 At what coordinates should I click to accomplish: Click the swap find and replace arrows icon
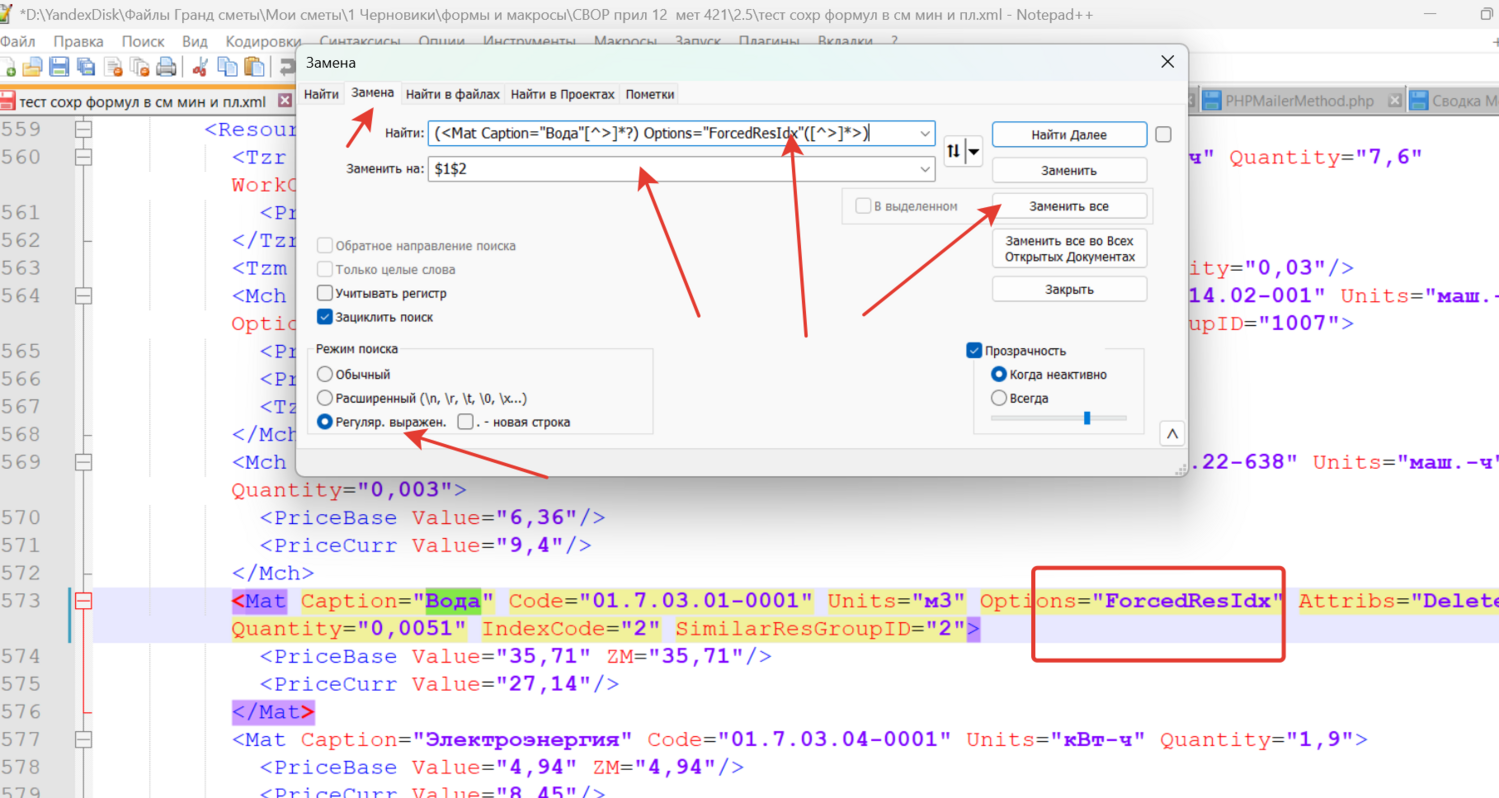pos(954,151)
